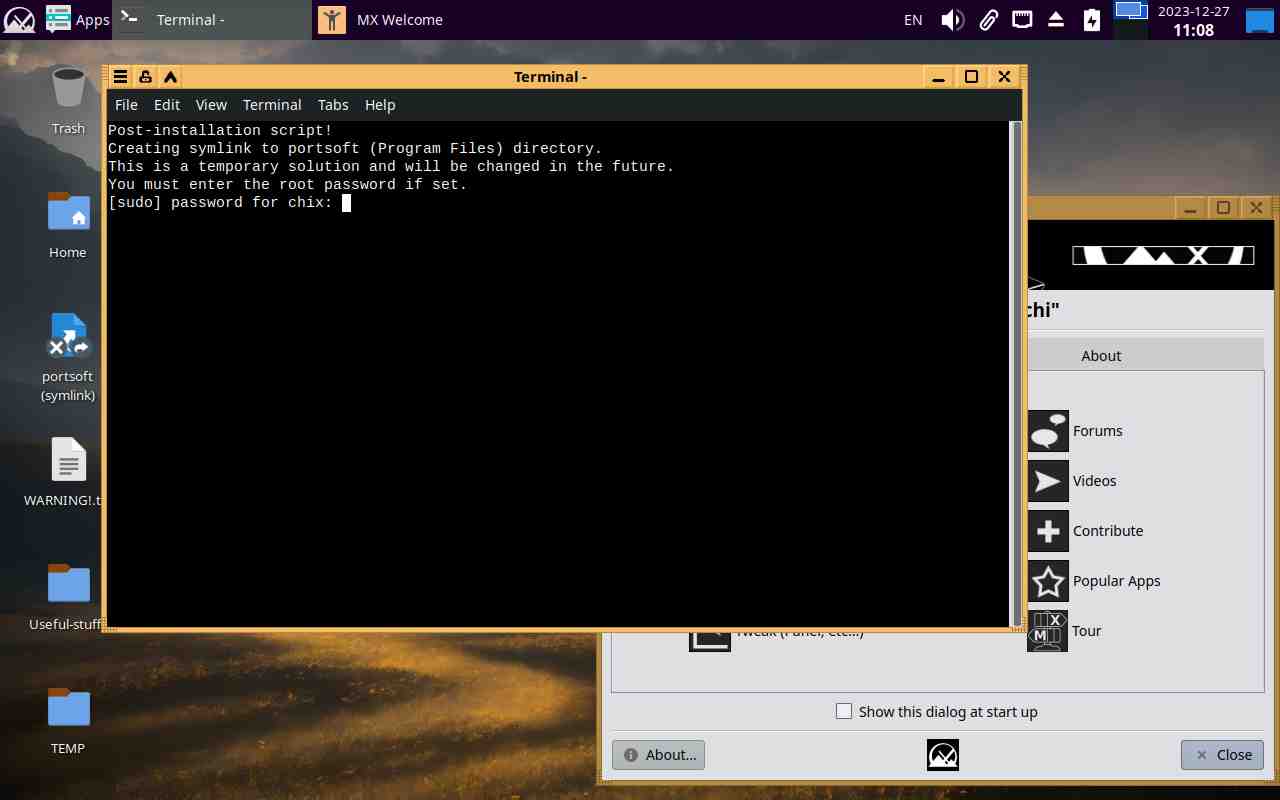This screenshot has width=1280, height=800.
Task: Open the battery power tray icon
Action: coord(1092,19)
